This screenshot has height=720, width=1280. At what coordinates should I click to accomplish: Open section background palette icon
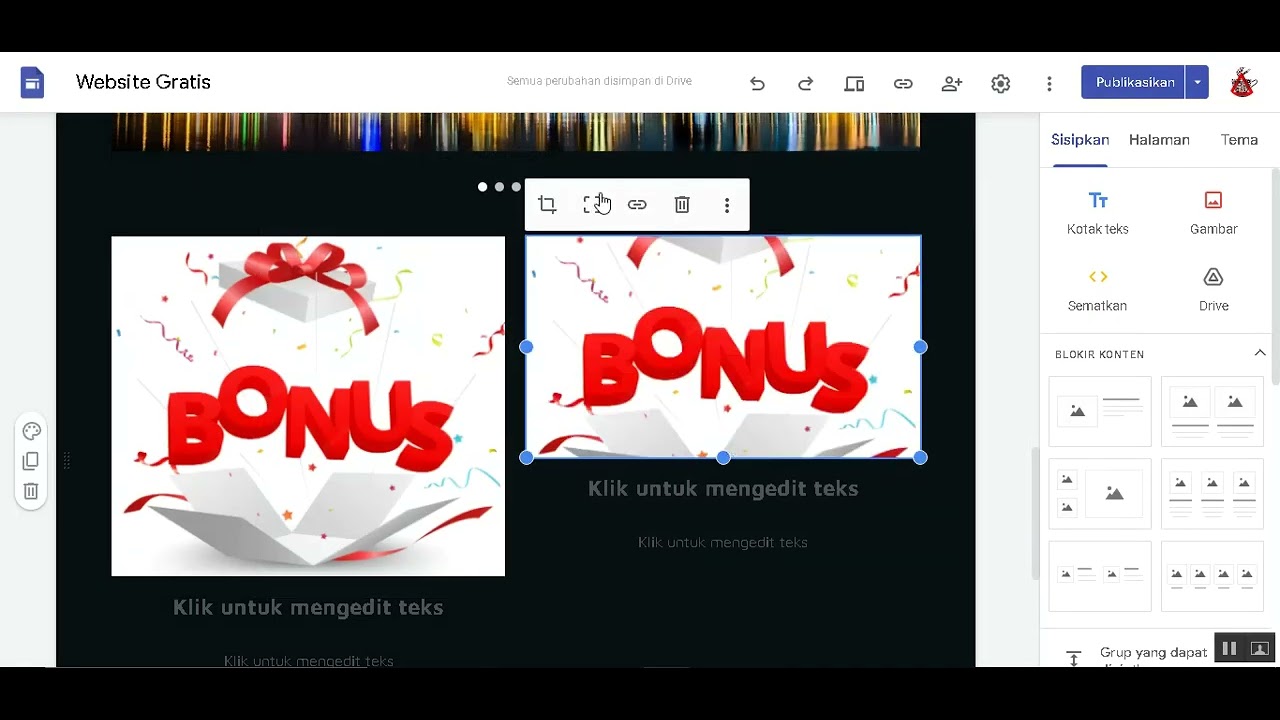[31, 431]
